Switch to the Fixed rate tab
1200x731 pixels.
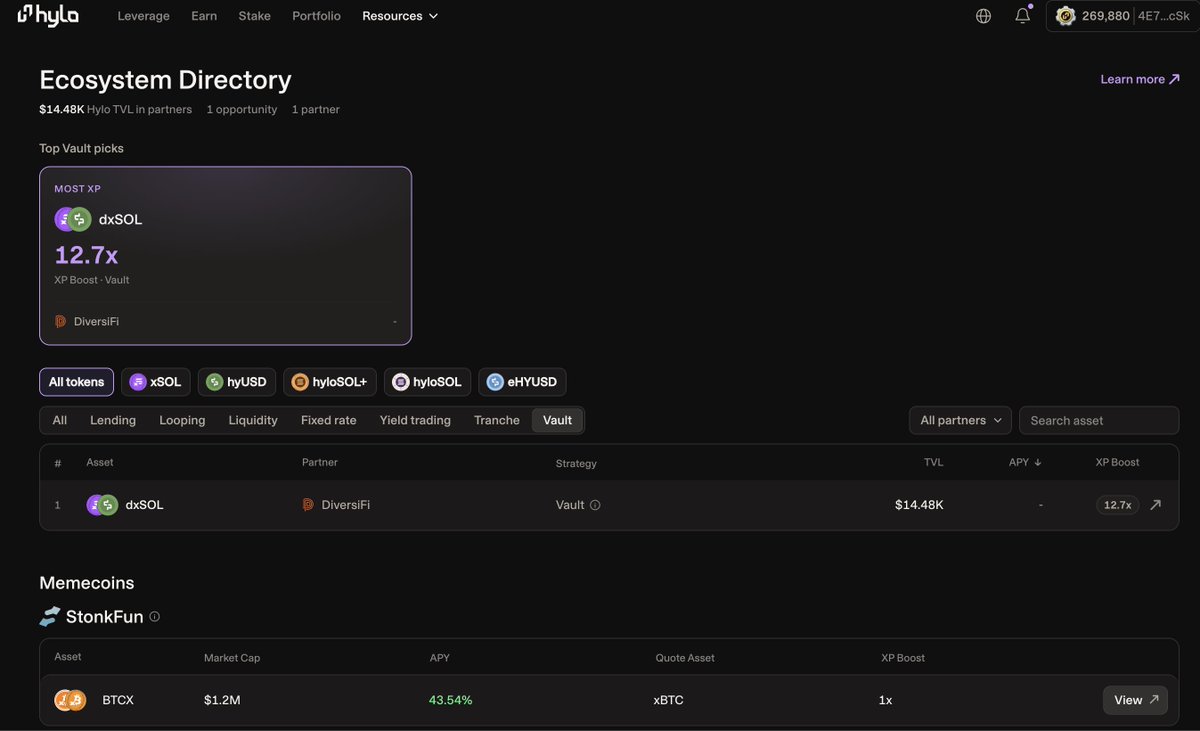tap(329, 420)
